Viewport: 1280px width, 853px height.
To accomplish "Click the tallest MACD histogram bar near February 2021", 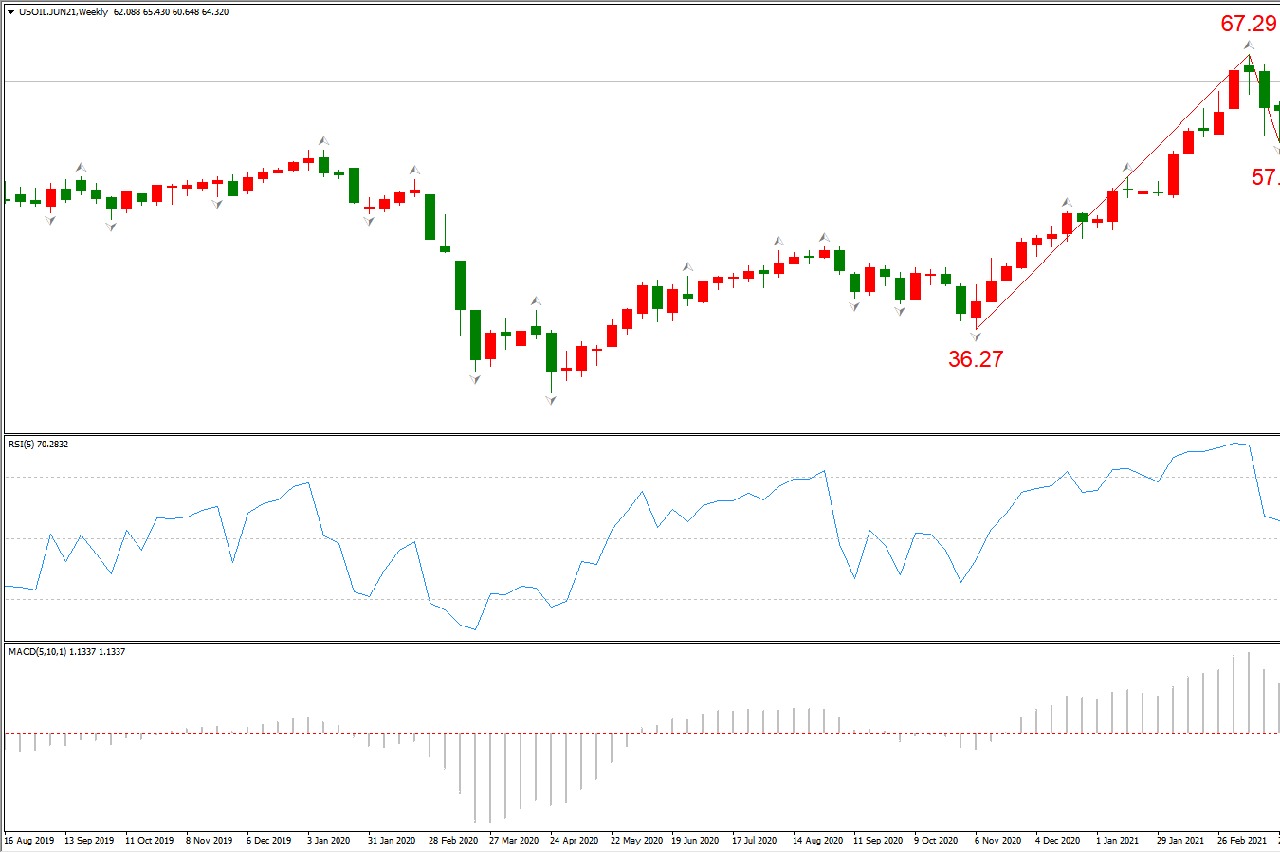I will (1249, 692).
